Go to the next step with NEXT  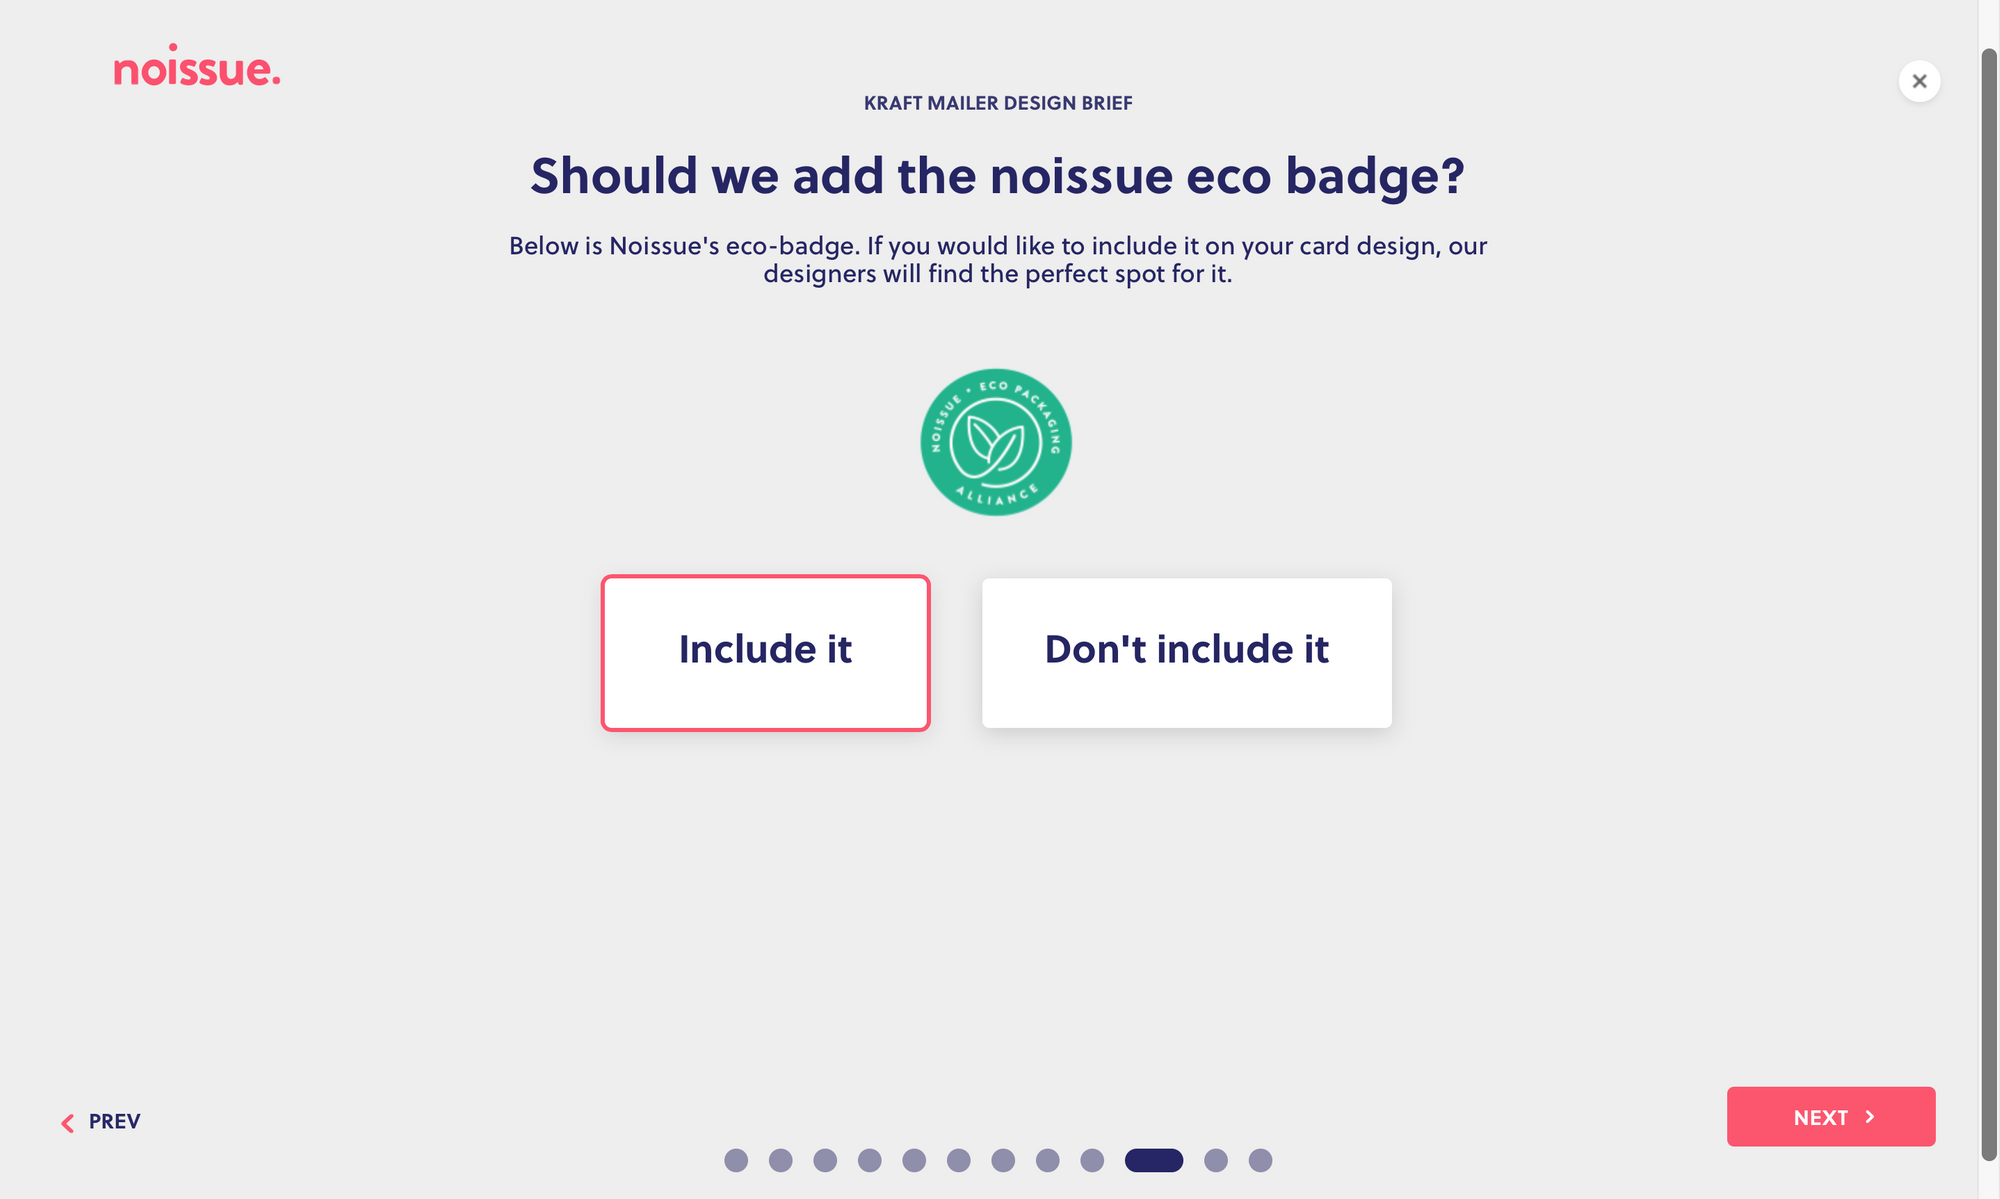[1831, 1116]
